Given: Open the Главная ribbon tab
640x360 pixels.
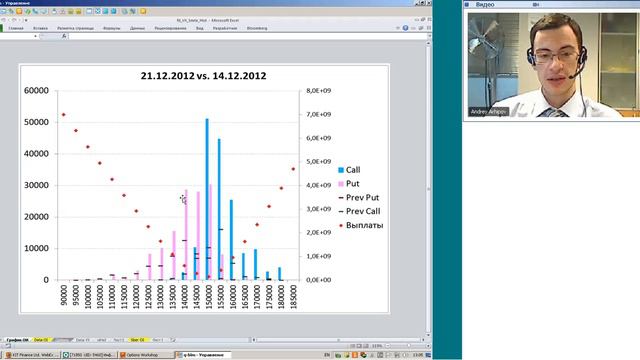Looking at the screenshot, I should [16, 28].
